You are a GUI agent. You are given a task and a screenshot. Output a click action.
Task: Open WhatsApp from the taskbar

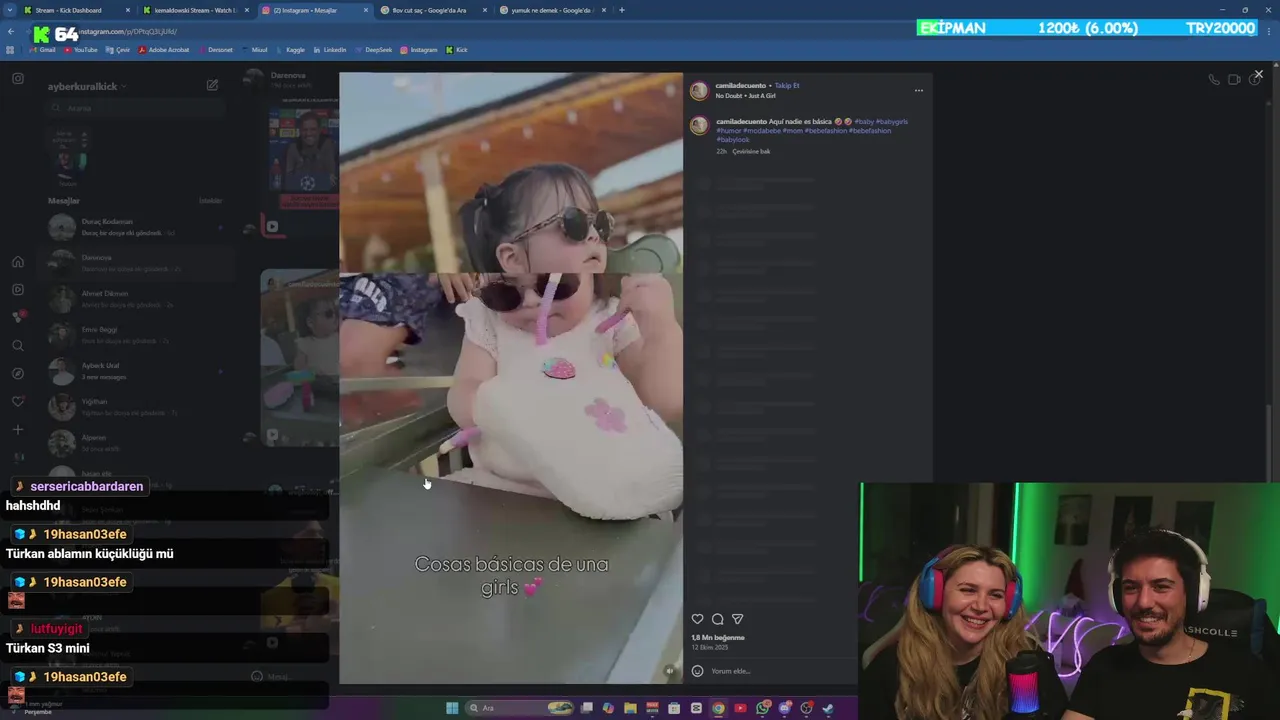(762, 708)
